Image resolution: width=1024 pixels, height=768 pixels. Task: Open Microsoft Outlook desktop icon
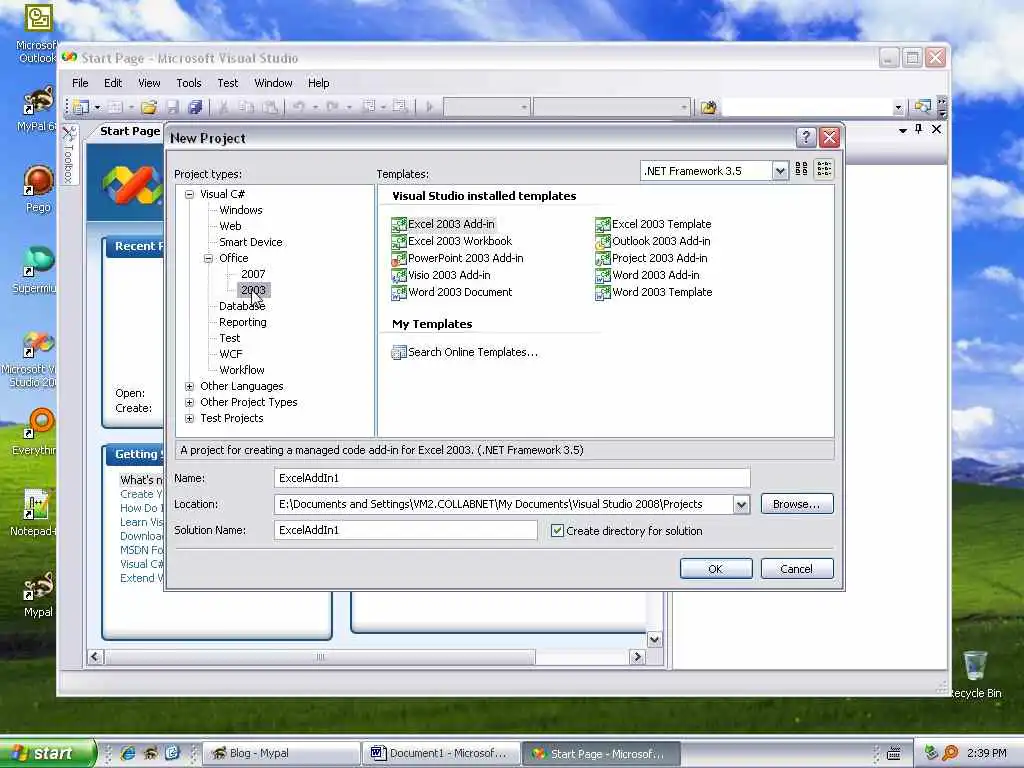click(x=38, y=34)
